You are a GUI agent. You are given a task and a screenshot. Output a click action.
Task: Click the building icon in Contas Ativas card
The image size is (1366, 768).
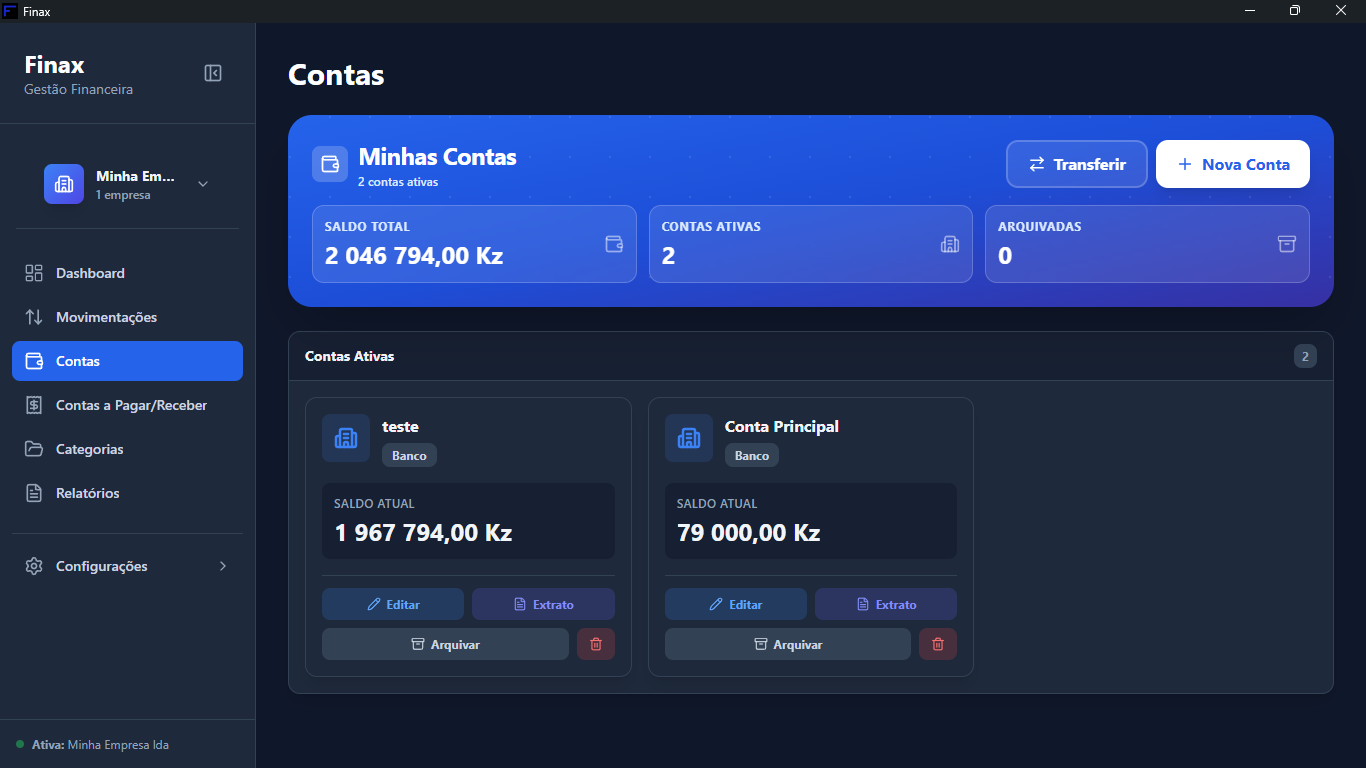tap(950, 244)
